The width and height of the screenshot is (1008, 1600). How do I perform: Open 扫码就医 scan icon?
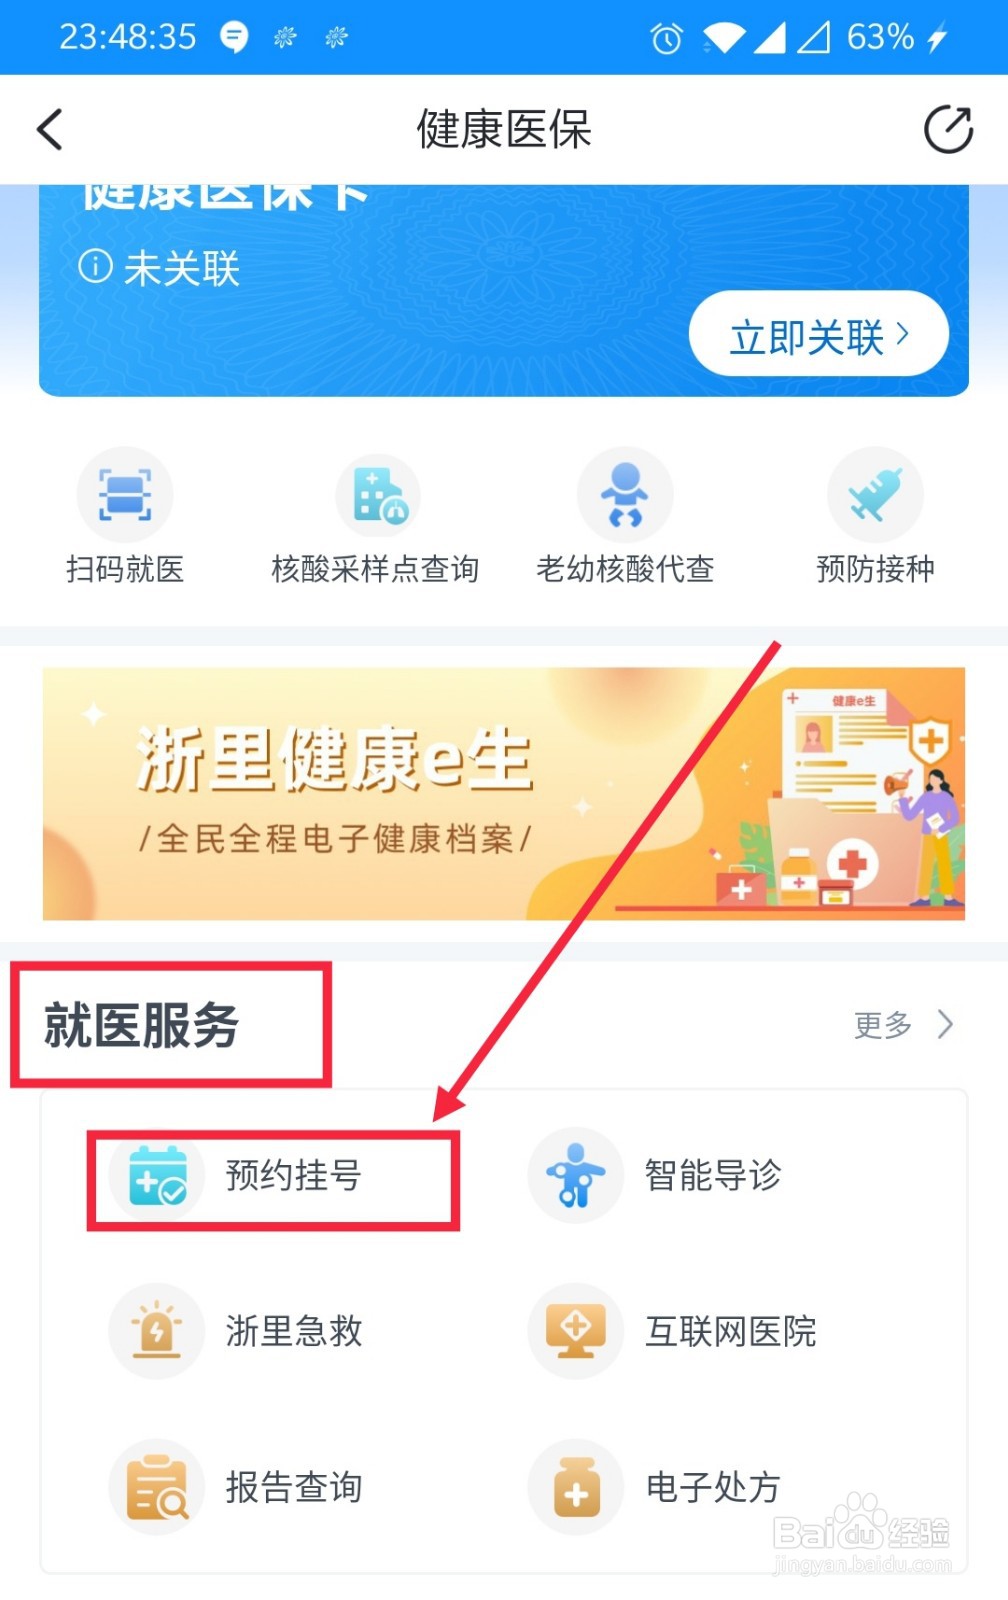125,495
